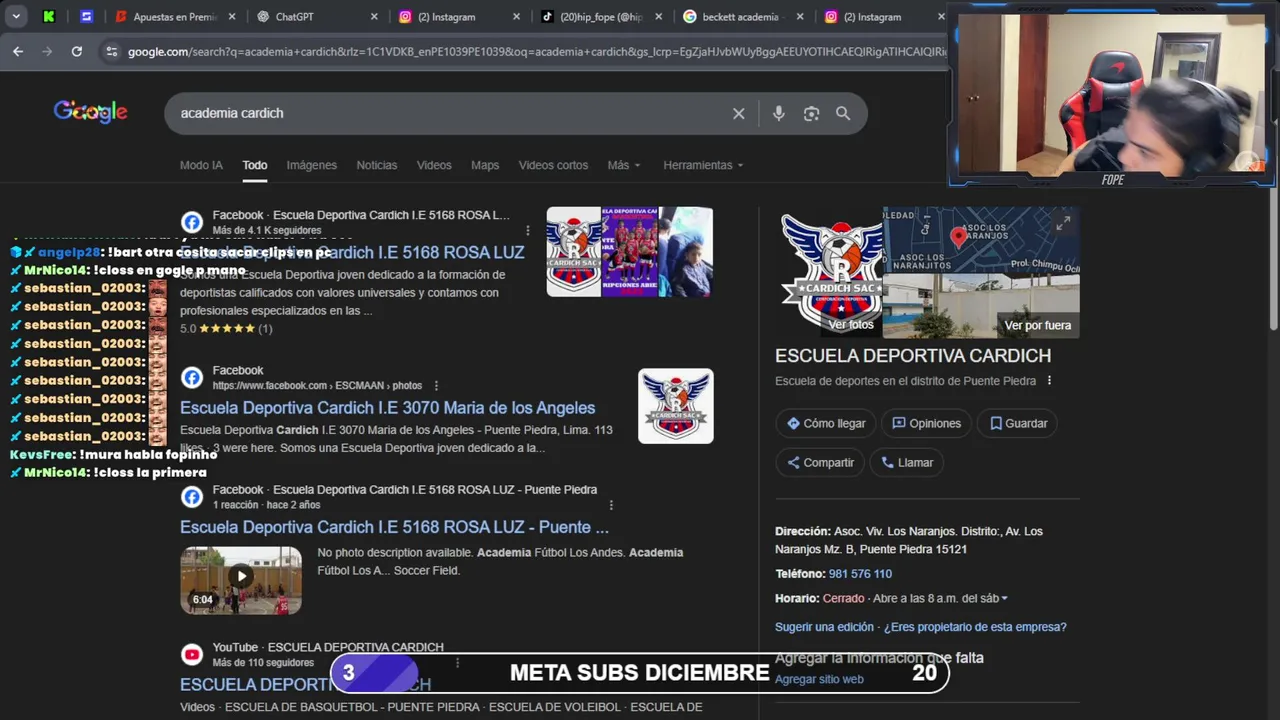Screen dimensions: 1280x720
Task: Switch to the ChatGPT tab
Action: coord(310,16)
